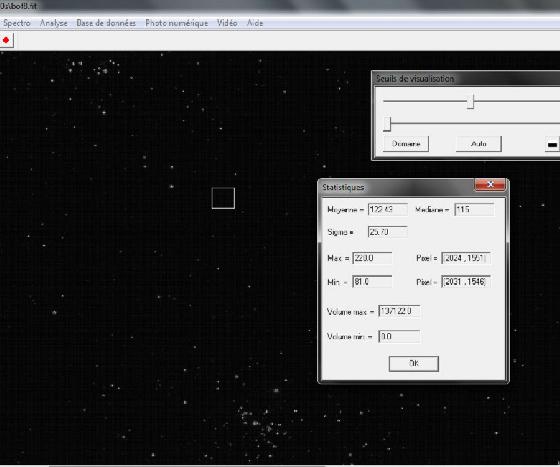
Task: Click the Volume max field
Action: click(x=399, y=311)
